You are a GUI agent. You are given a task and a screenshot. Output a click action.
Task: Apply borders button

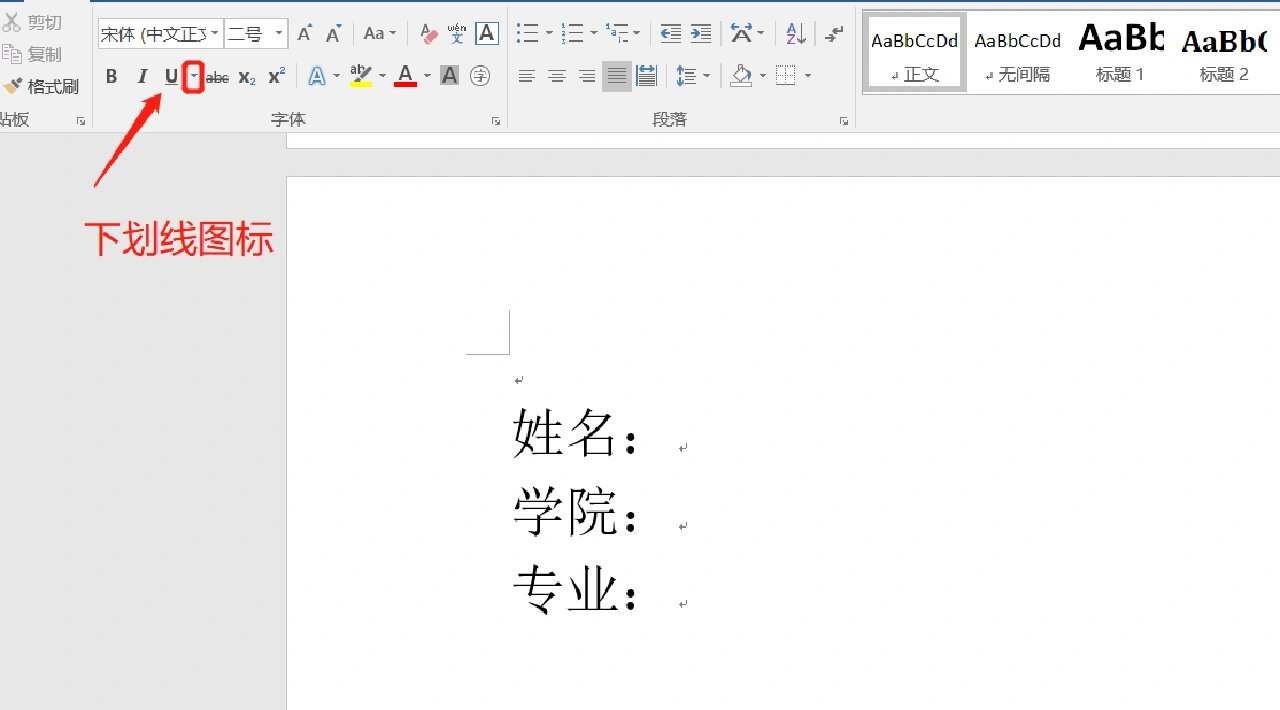pos(786,76)
